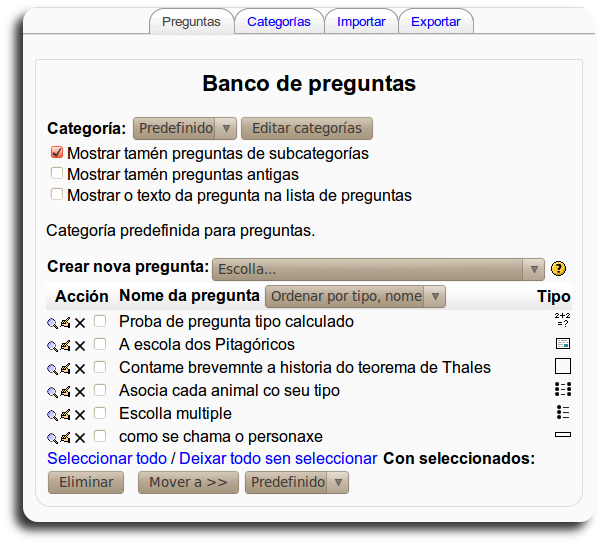Click the calculated type icon in Tipo column
Screen dimensions: 602x545
562,321
